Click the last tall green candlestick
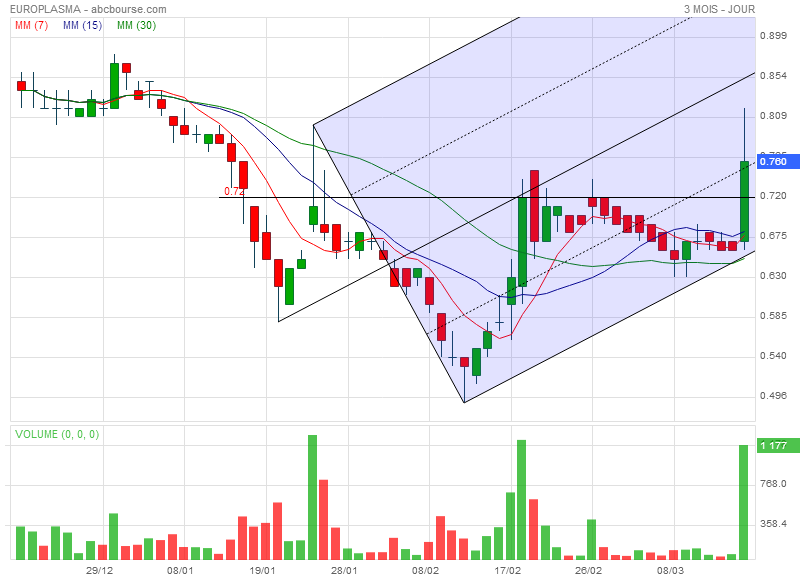800x580 pixels. coord(744,201)
